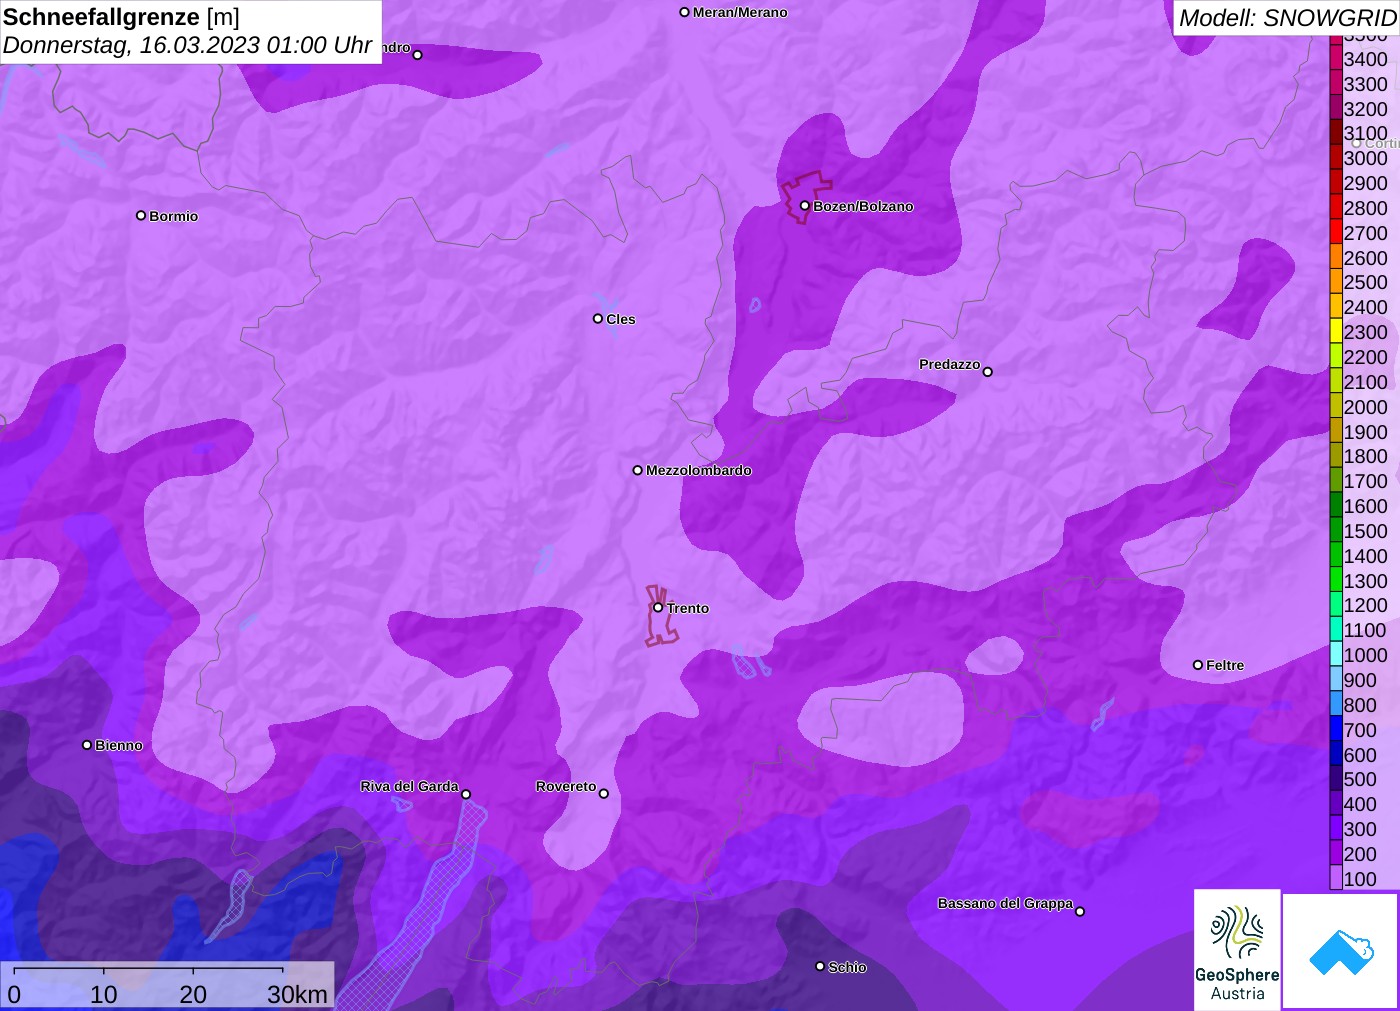Click the '800' legend value

pyautogui.click(x=1360, y=705)
